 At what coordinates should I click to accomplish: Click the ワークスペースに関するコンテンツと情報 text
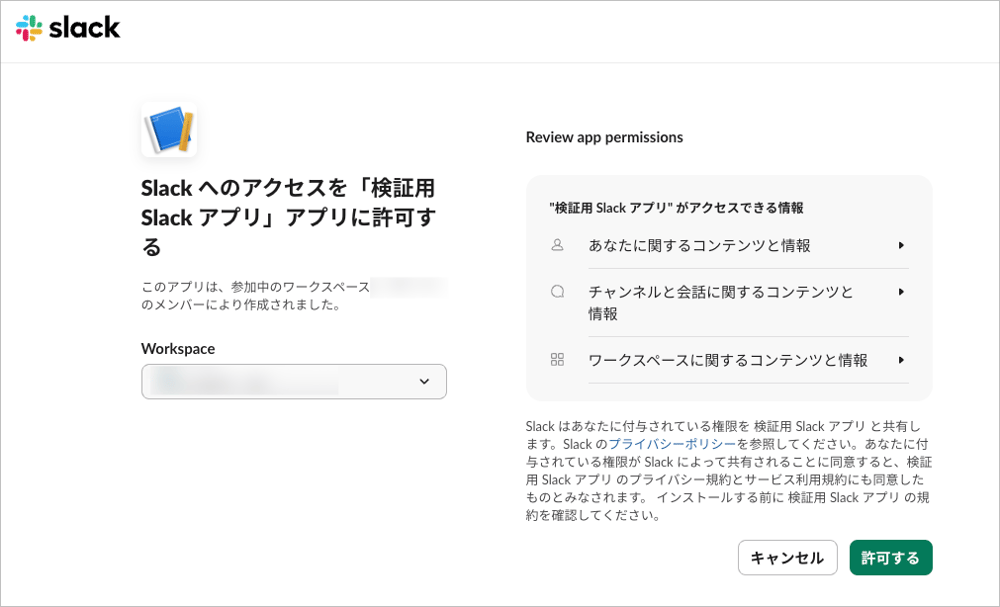[728, 360]
